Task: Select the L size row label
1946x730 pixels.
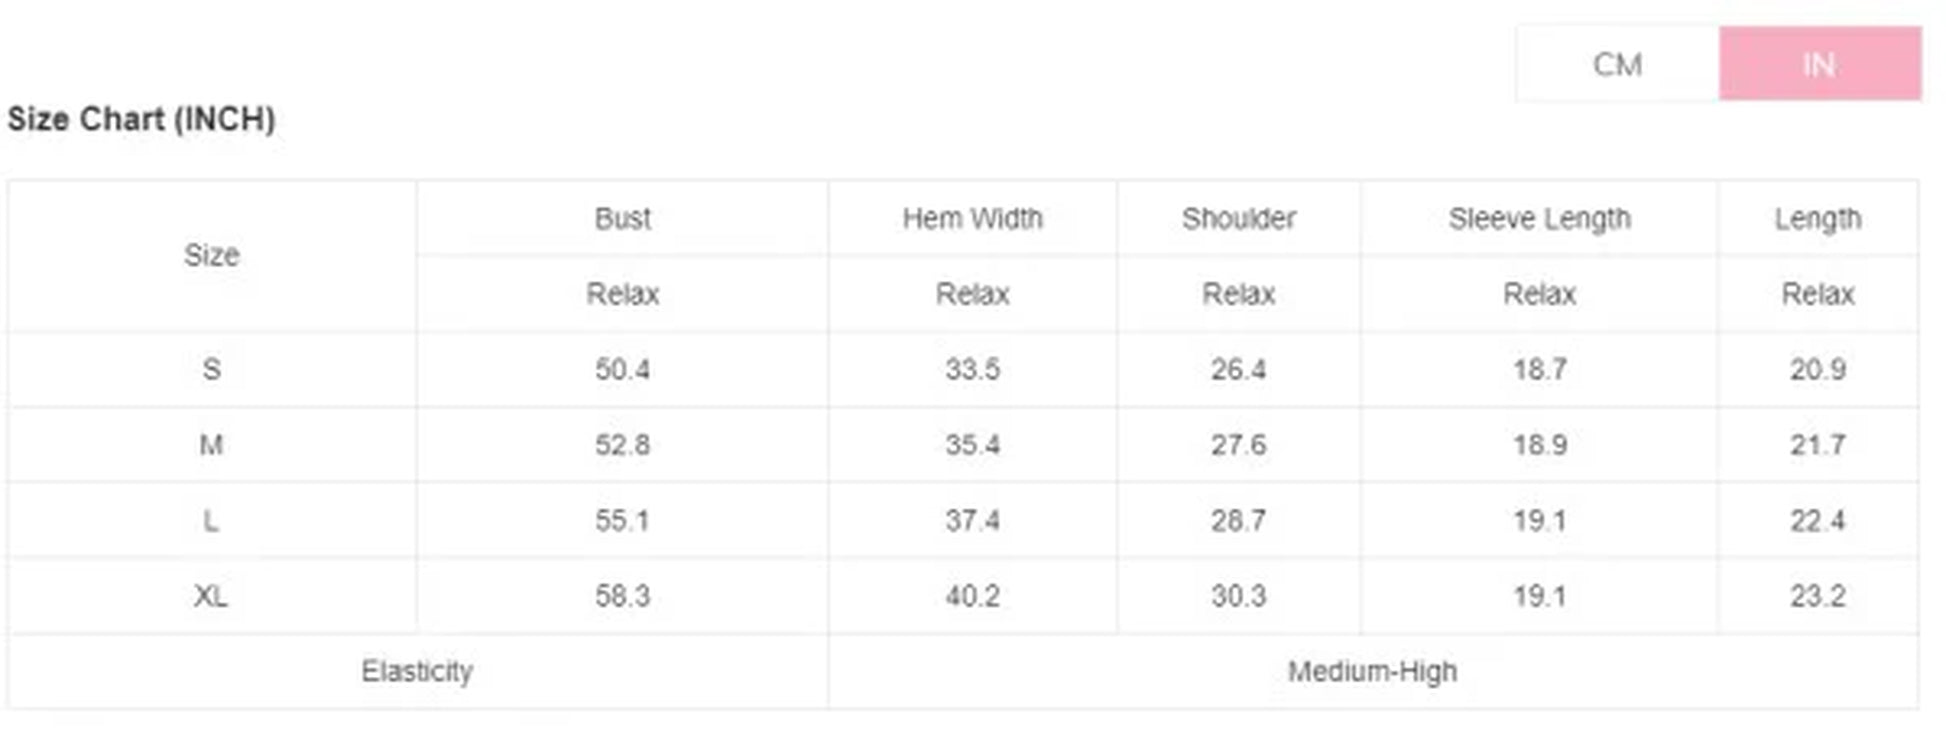Action: tap(211, 520)
